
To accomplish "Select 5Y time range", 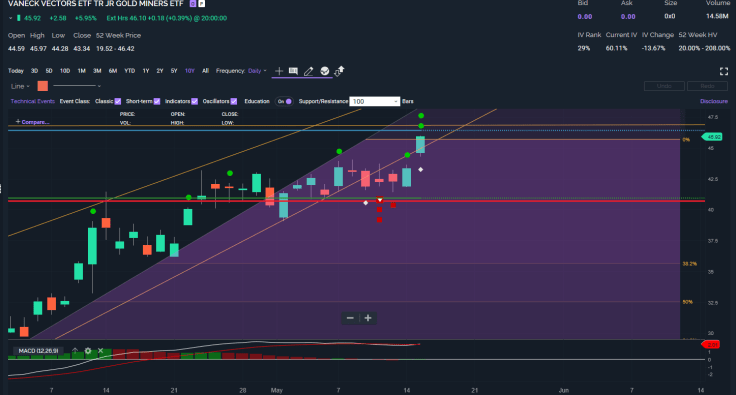I will (x=174, y=71).
